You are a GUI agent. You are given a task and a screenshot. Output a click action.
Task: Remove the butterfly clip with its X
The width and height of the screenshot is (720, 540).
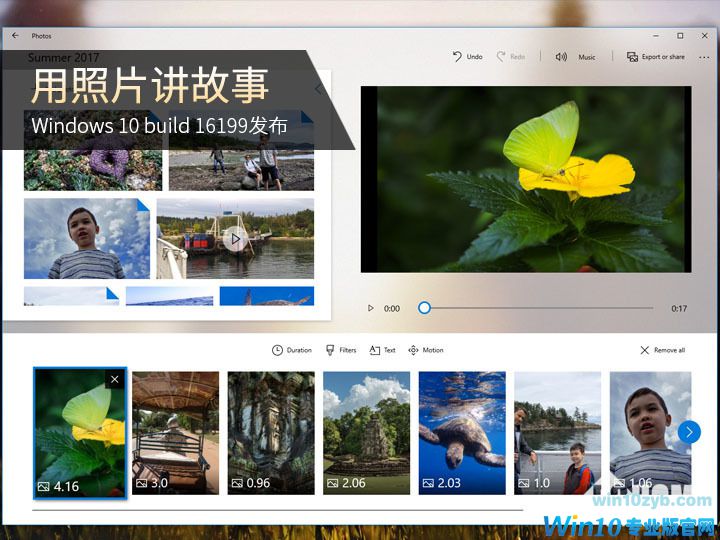click(114, 380)
